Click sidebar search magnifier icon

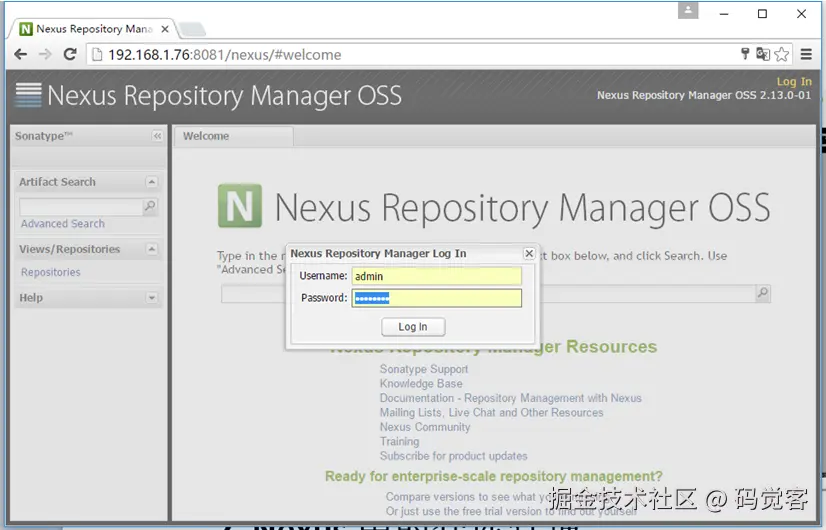(x=150, y=206)
